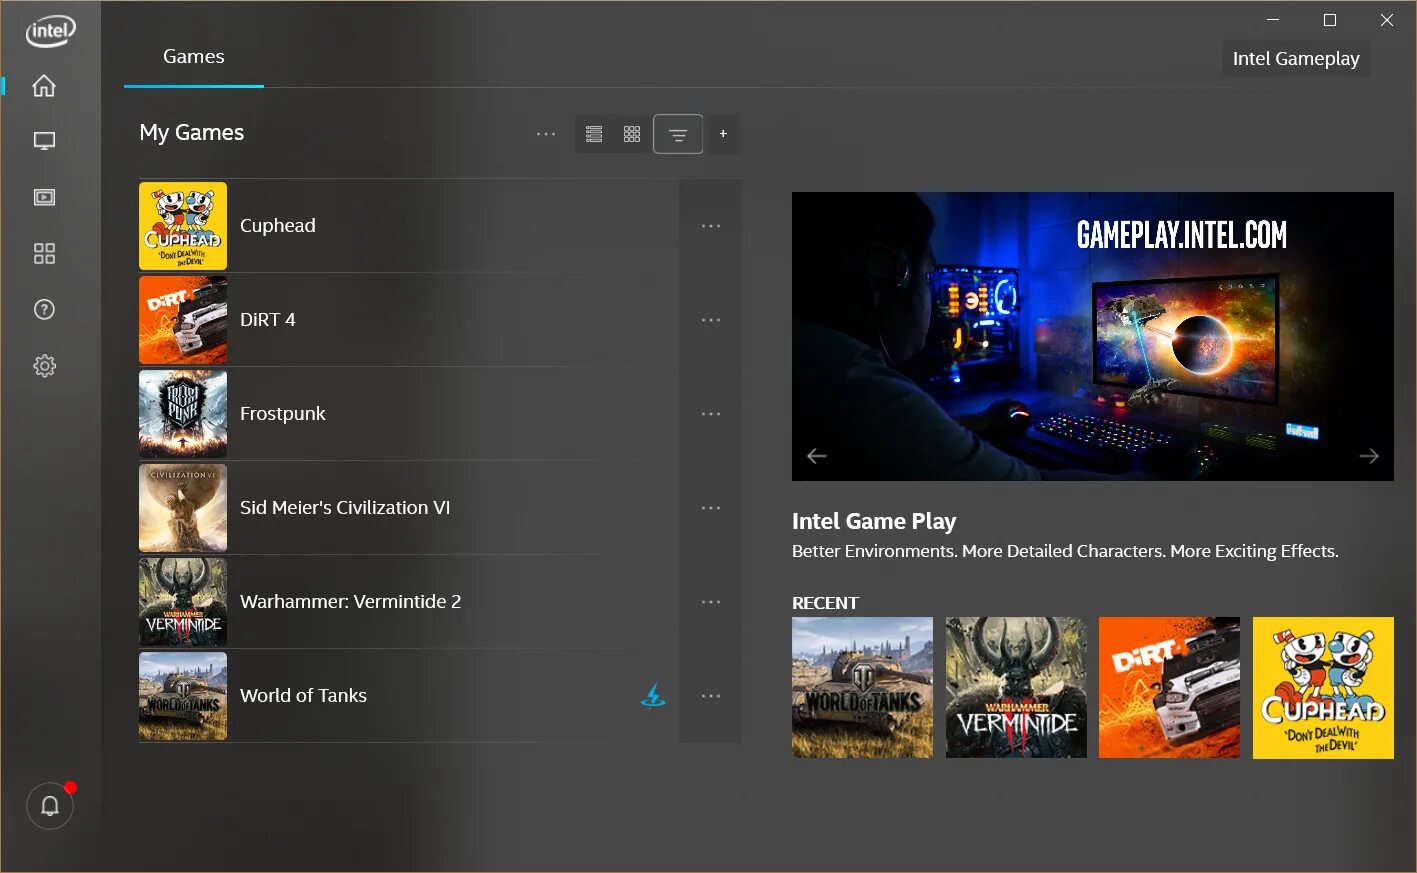The width and height of the screenshot is (1417, 873).
Task: Open the four-squares apps icon in sidebar
Action: pyautogui.click(x=44, y=253)
